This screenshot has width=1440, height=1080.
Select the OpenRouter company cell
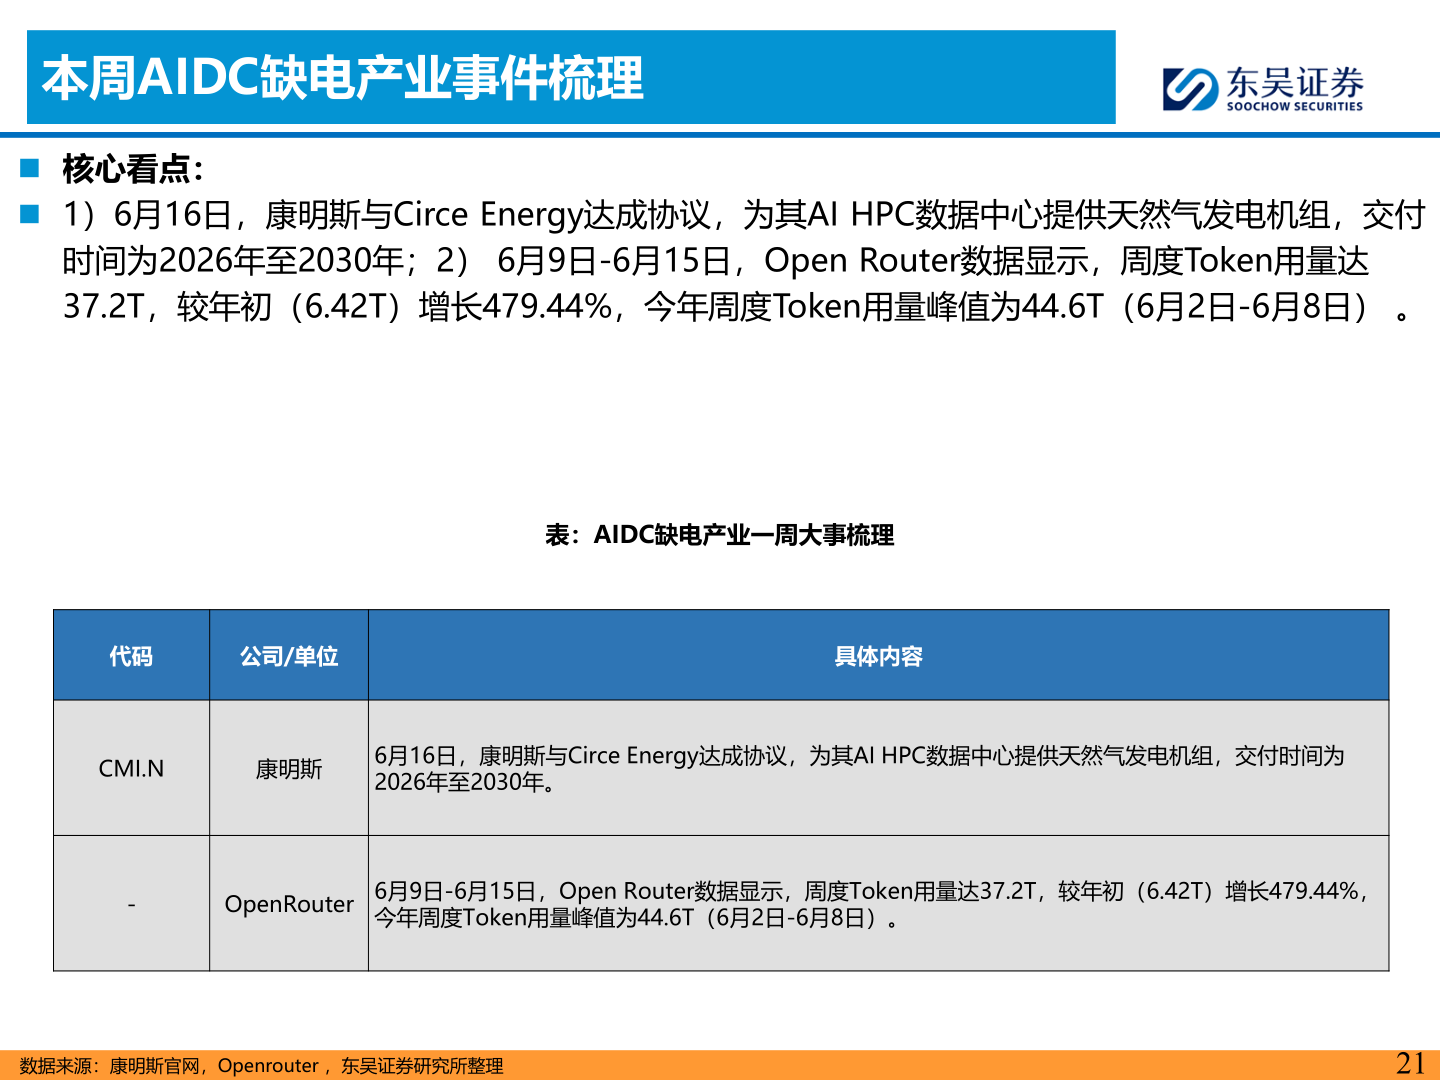pos(289,904)
